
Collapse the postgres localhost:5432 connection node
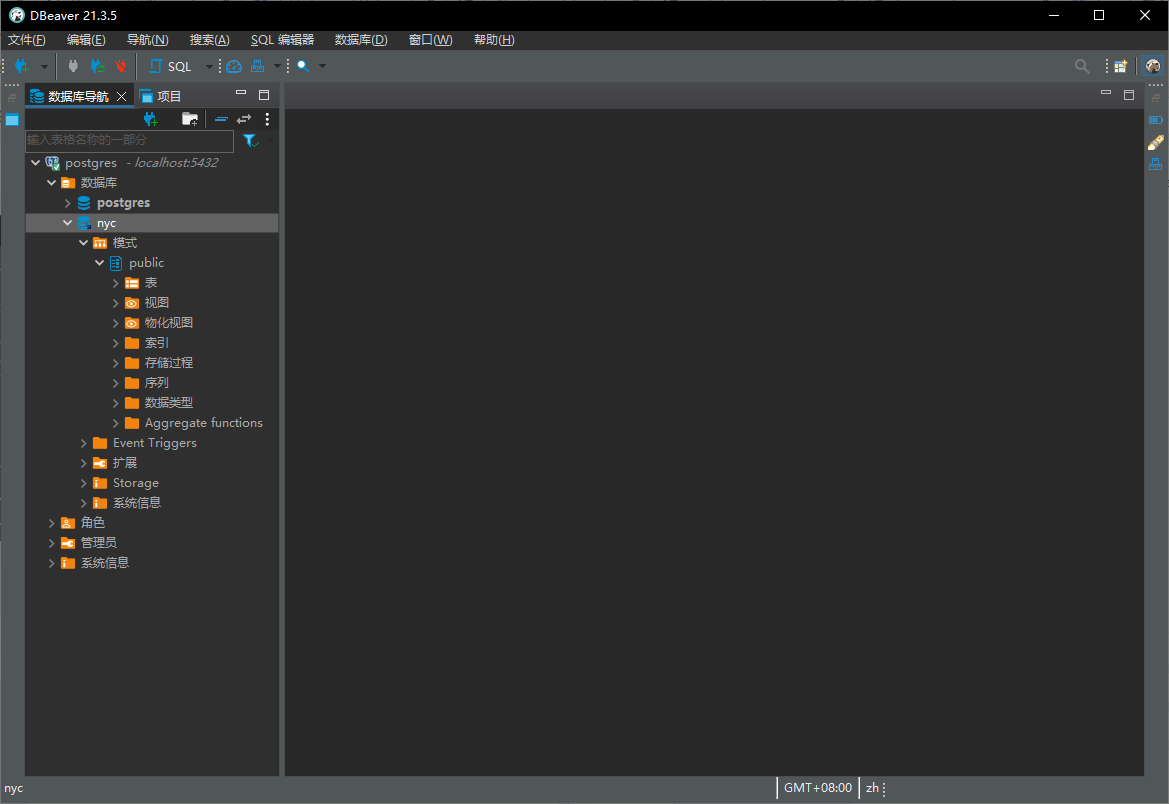[x=35, y=163]
